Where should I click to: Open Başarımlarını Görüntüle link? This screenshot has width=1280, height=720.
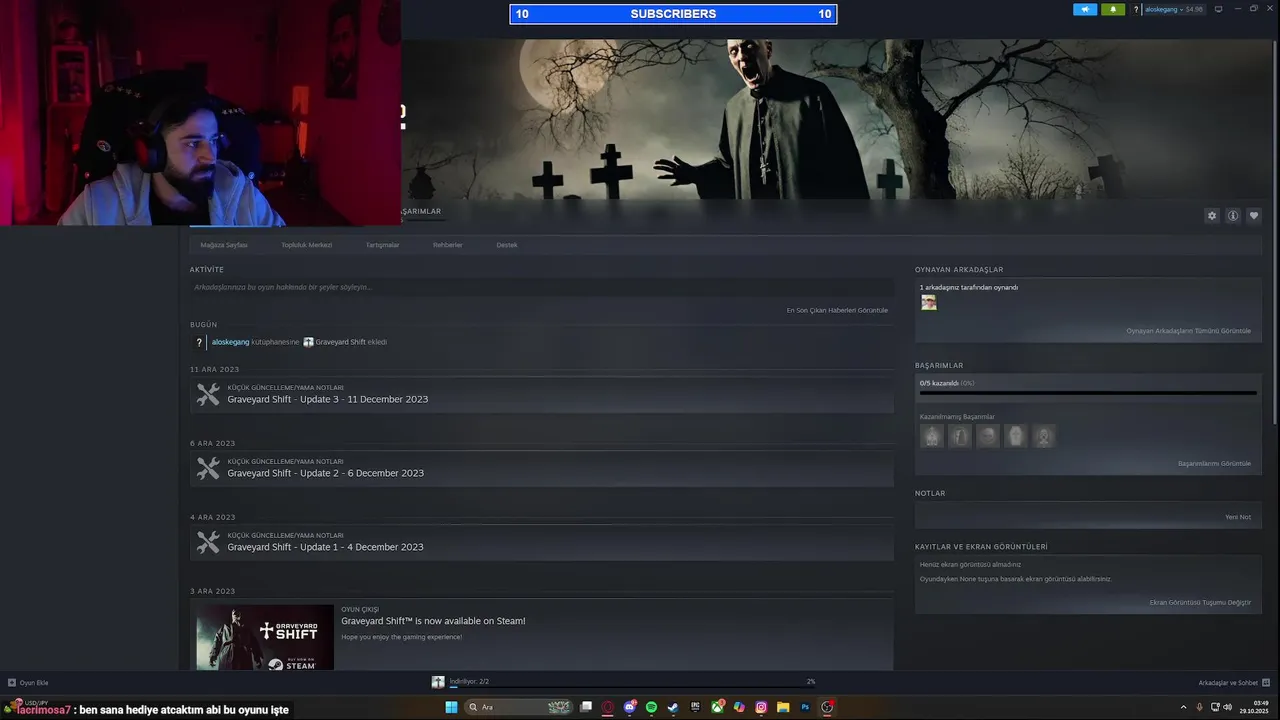1214,464
